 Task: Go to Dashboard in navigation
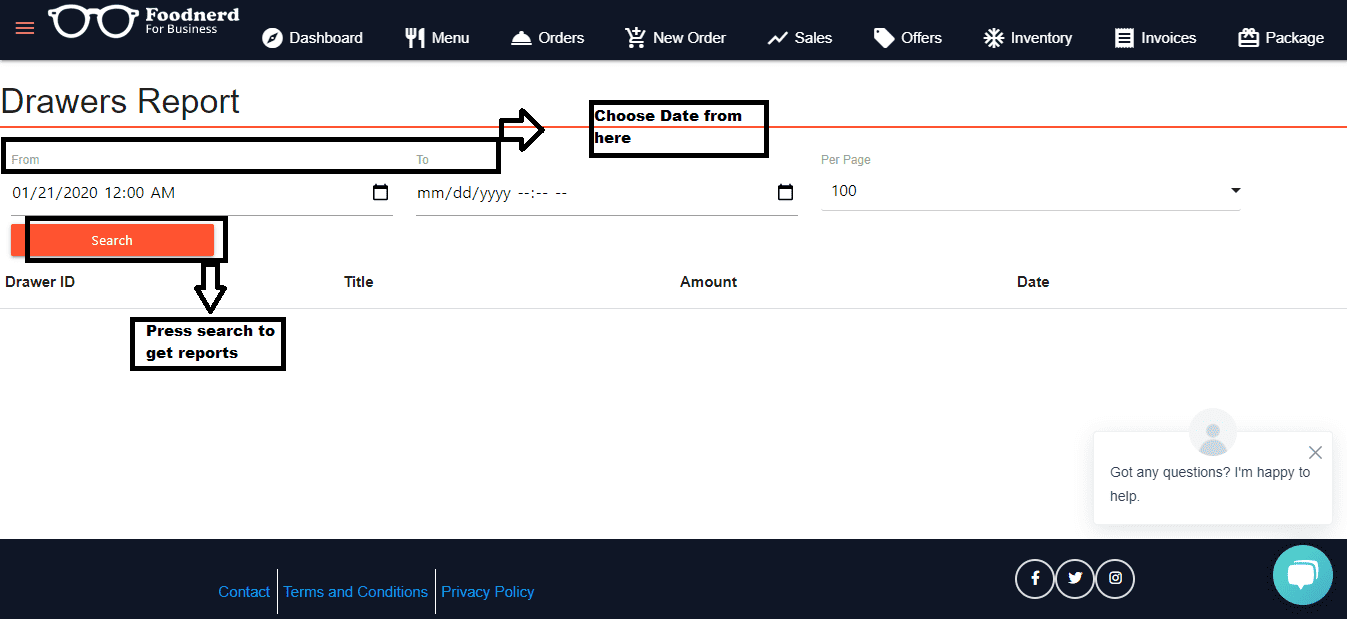tap(312, 38)
